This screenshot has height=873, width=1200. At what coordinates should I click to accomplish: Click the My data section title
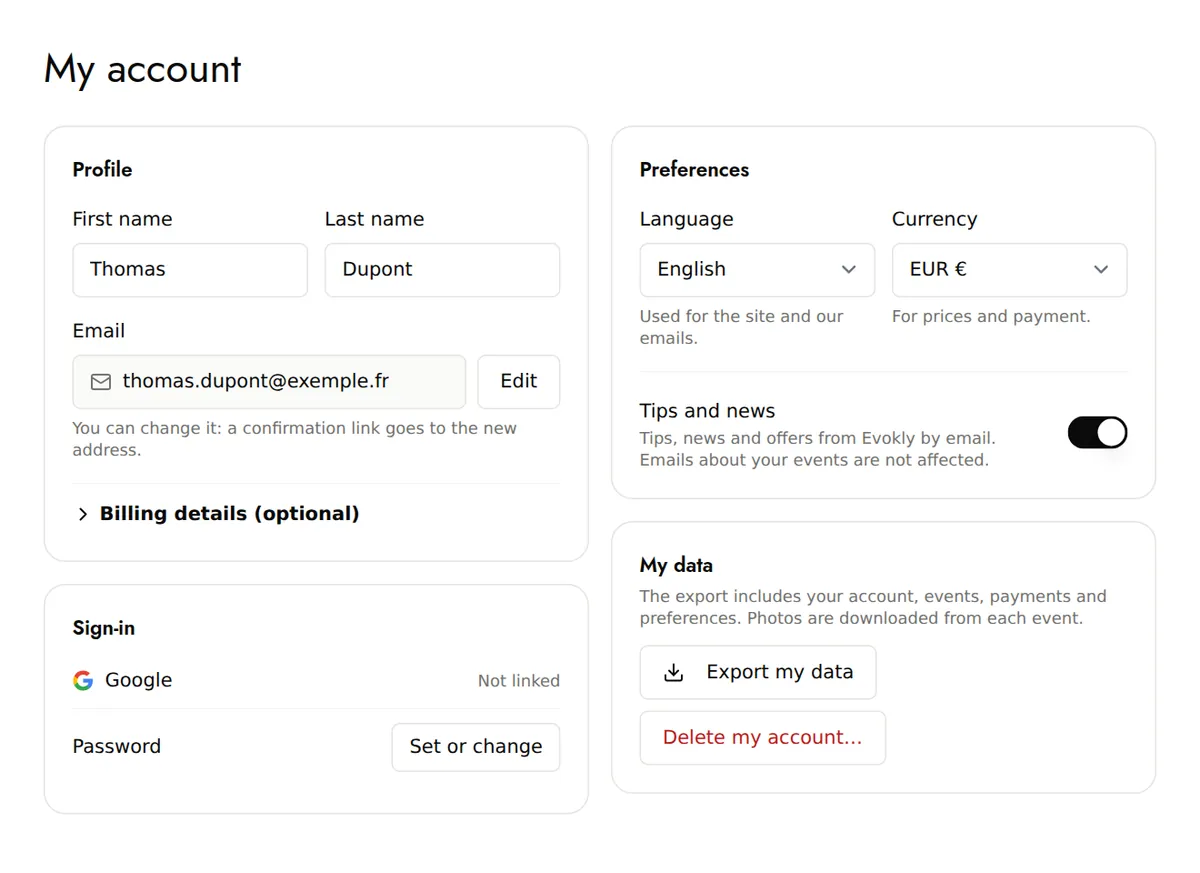pyautogui.click(x=676, y=566)
